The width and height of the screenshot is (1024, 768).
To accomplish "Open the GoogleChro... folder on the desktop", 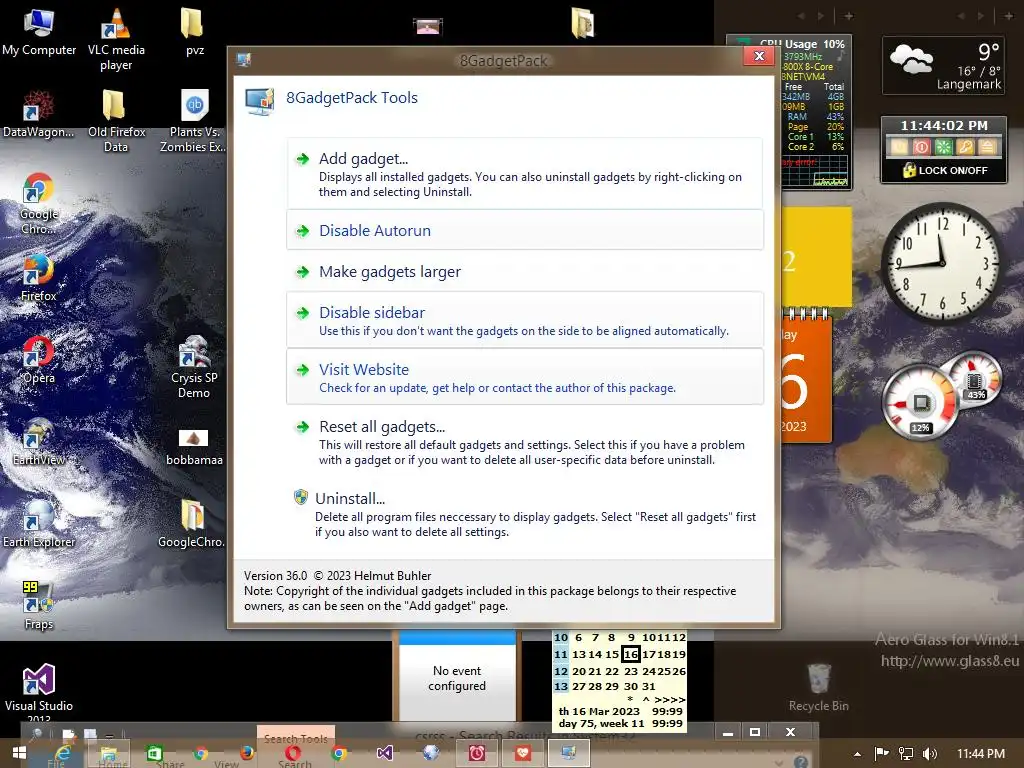I will [x=193, y=524].
